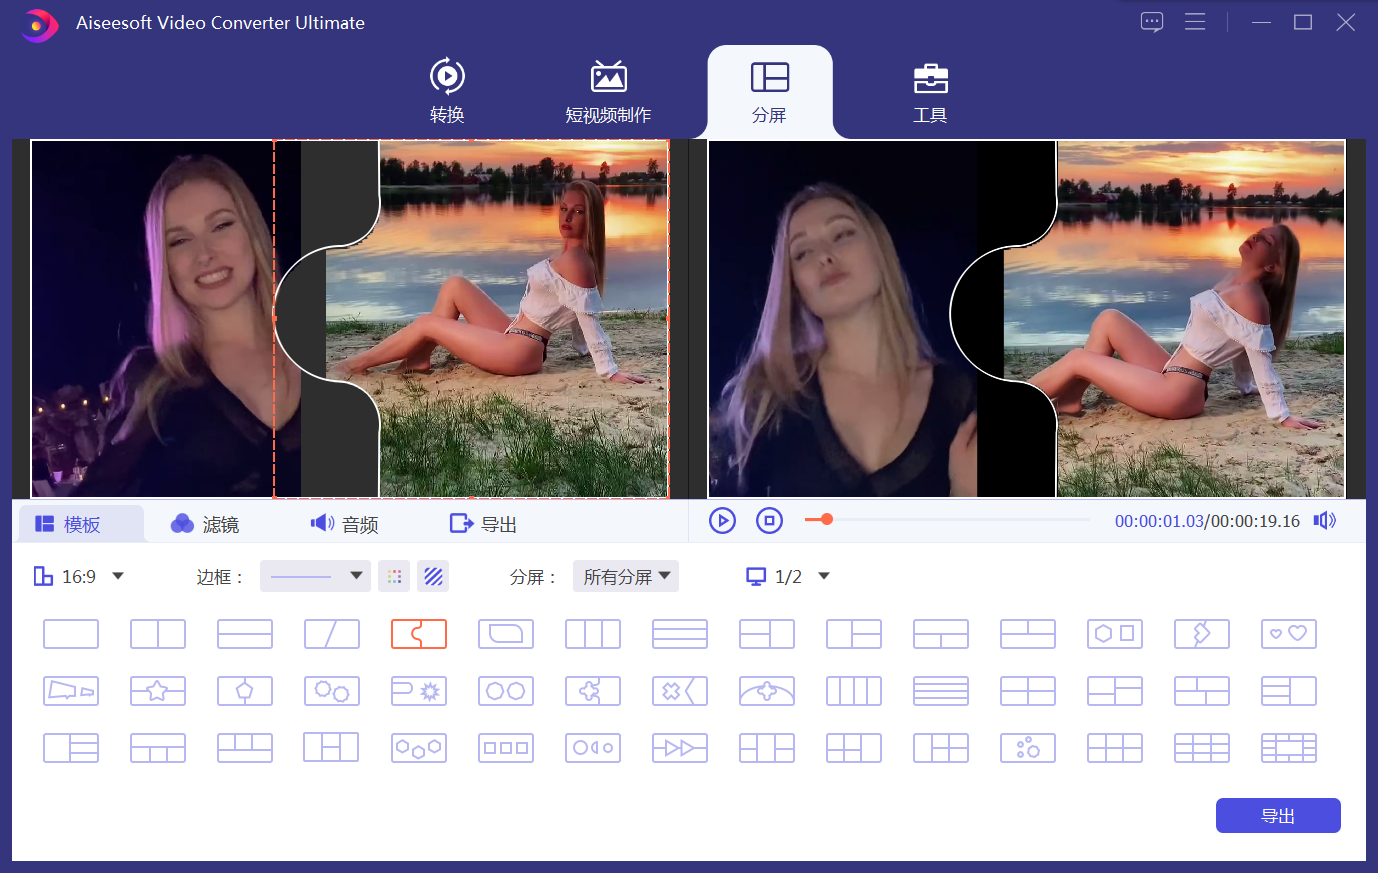
Task: Click the blue 导出 button
Action: click(x=1277, y=816)
